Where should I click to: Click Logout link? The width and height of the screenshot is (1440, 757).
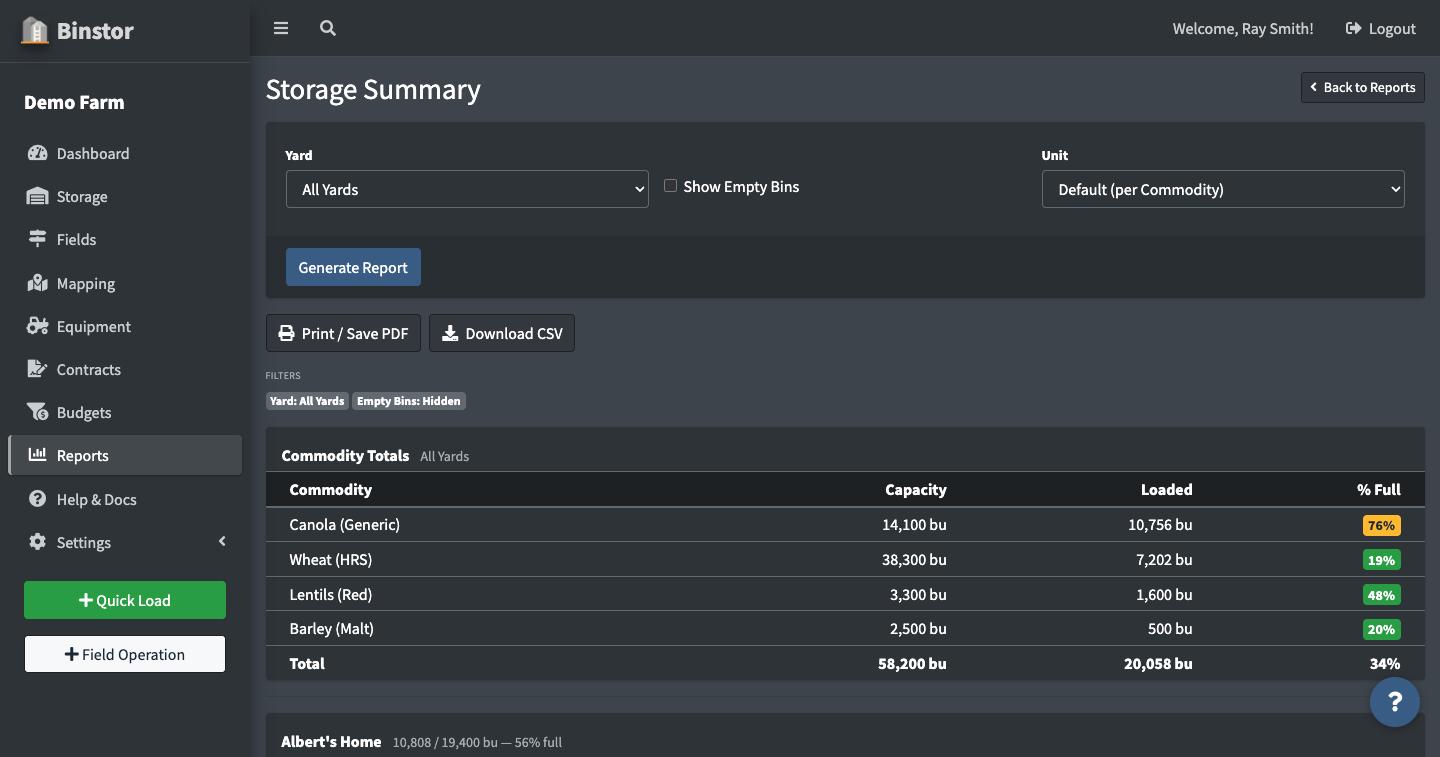pyautogui.click(x=1381, y=28)
